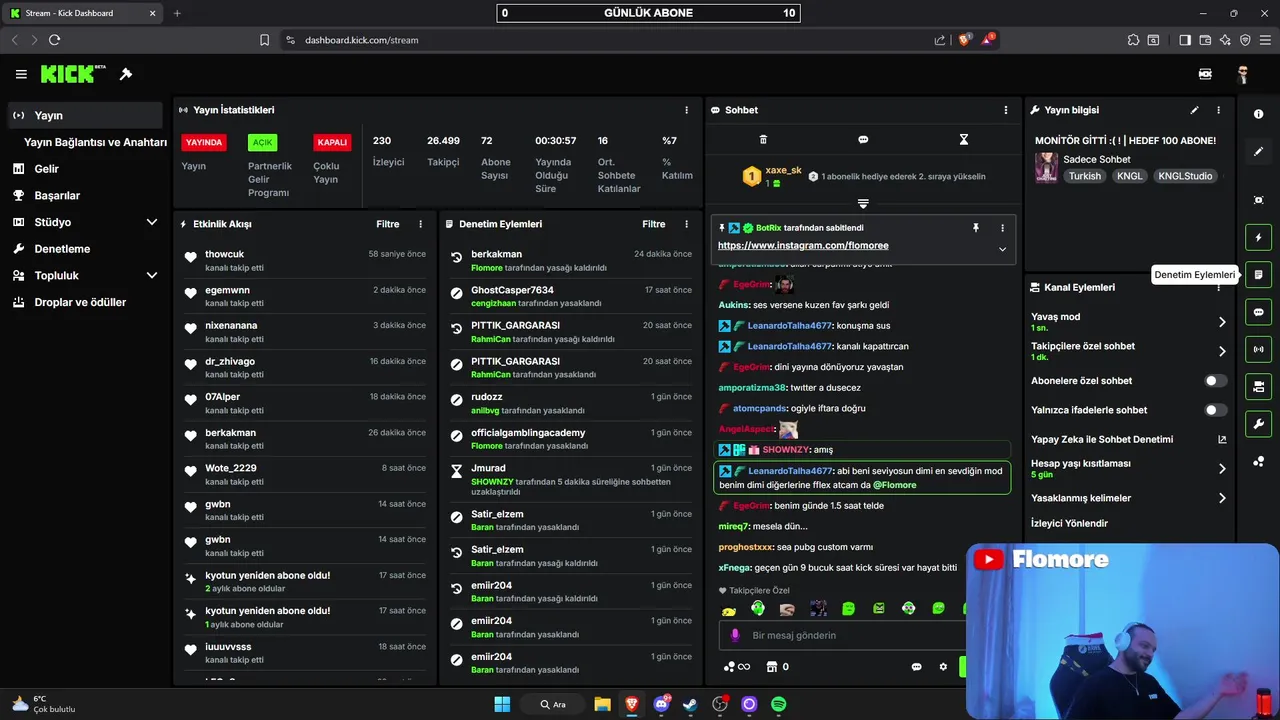The image size is (1280, 720).
Task: Open Yayın stream page in sidebar
Action: point(84,115)
